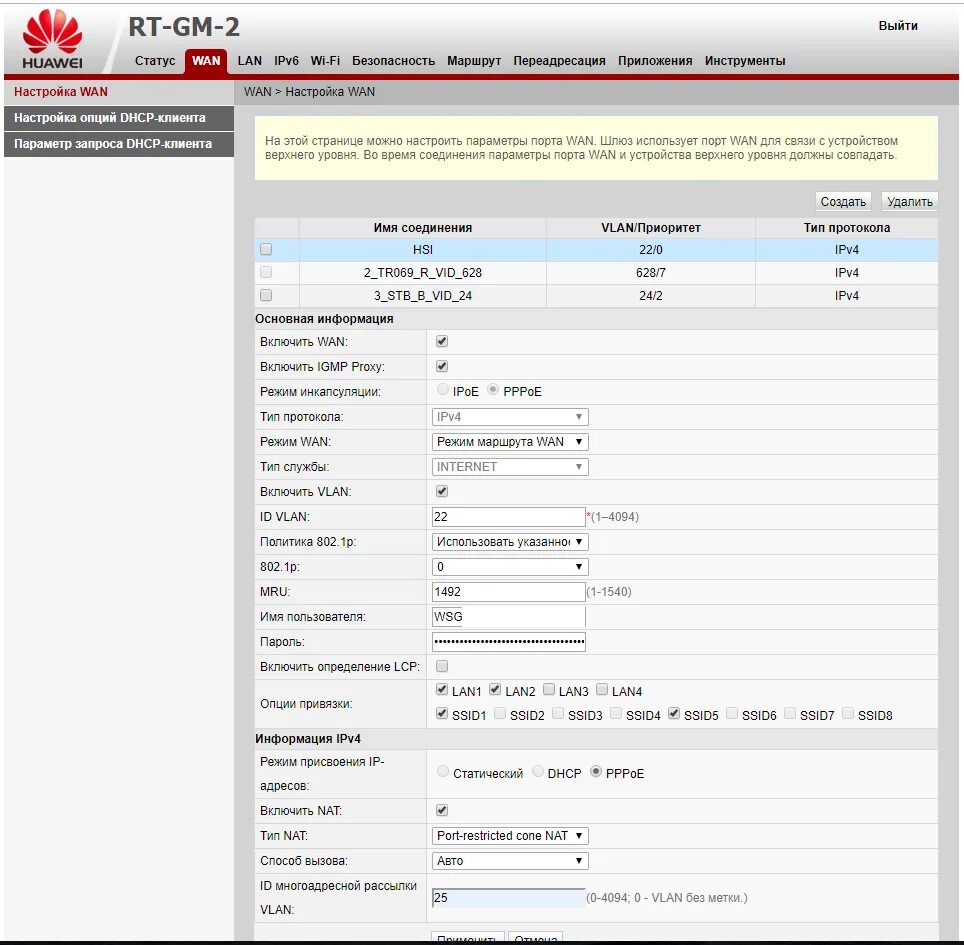Select the PPPoE IP assignment radio

(x=596, y=771)
